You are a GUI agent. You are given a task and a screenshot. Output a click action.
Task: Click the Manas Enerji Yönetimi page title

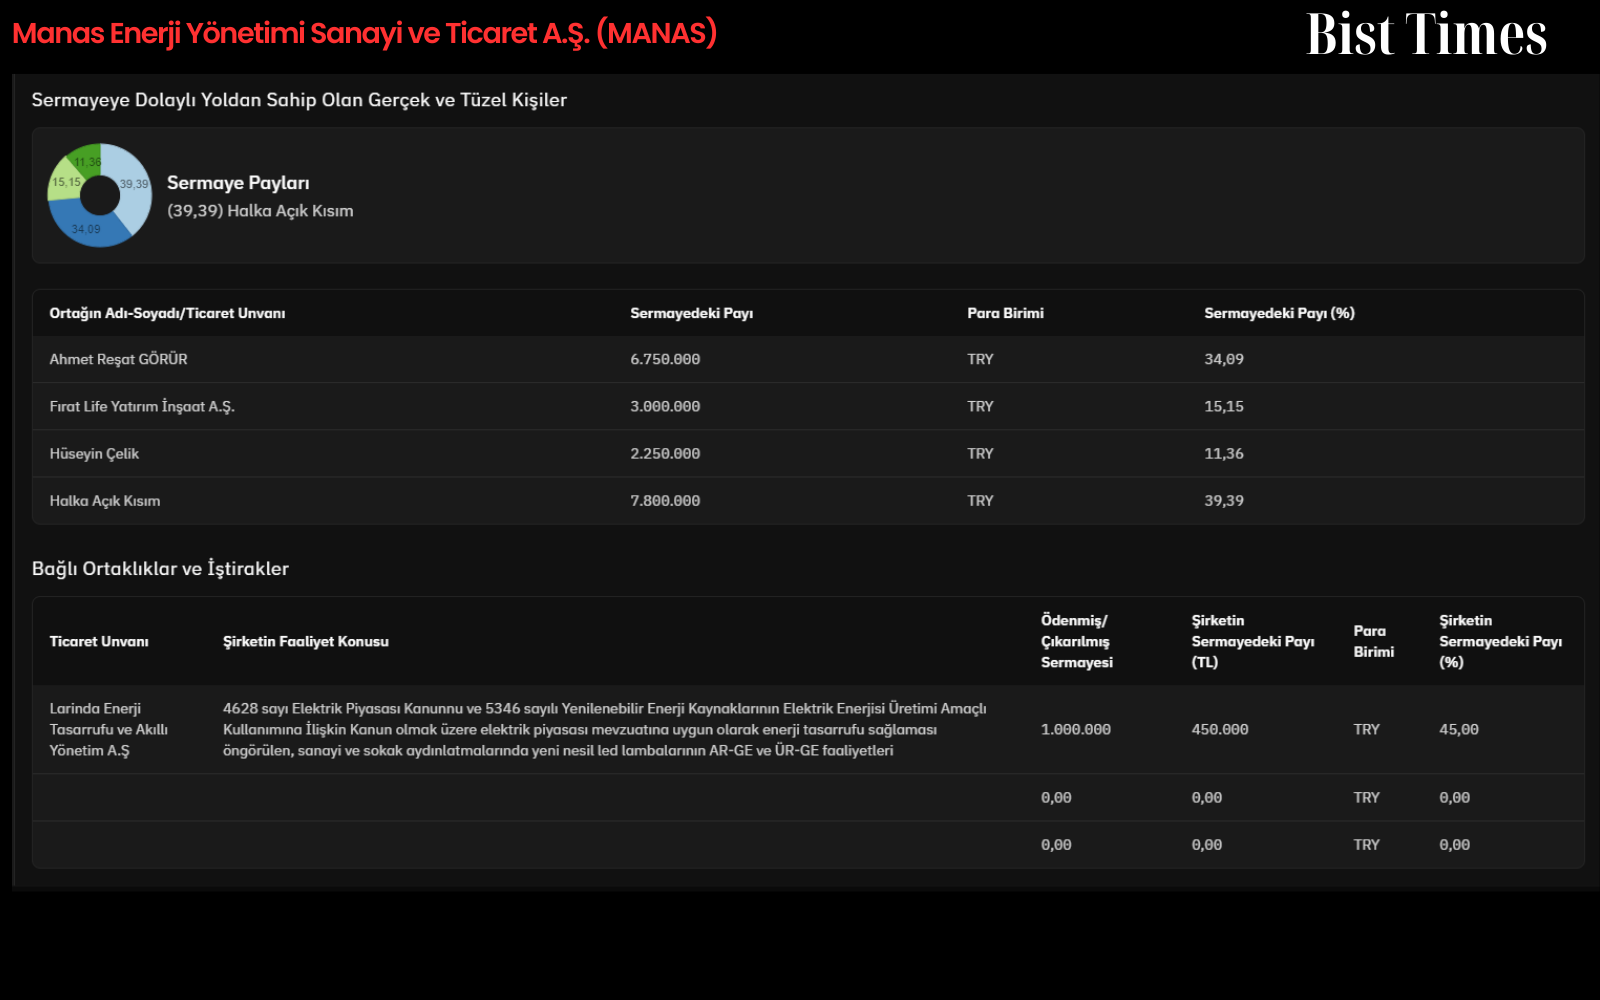[x=365, y=33]
